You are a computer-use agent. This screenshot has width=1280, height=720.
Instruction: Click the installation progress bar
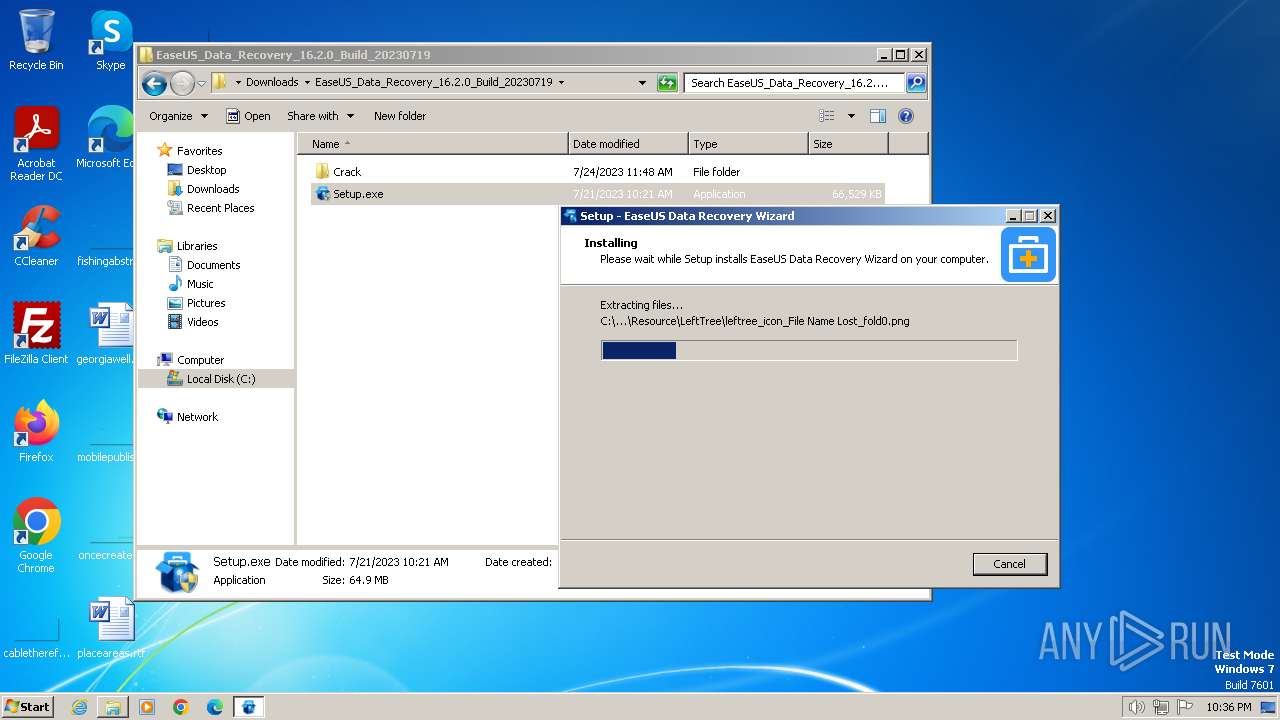tap(809, 350)
